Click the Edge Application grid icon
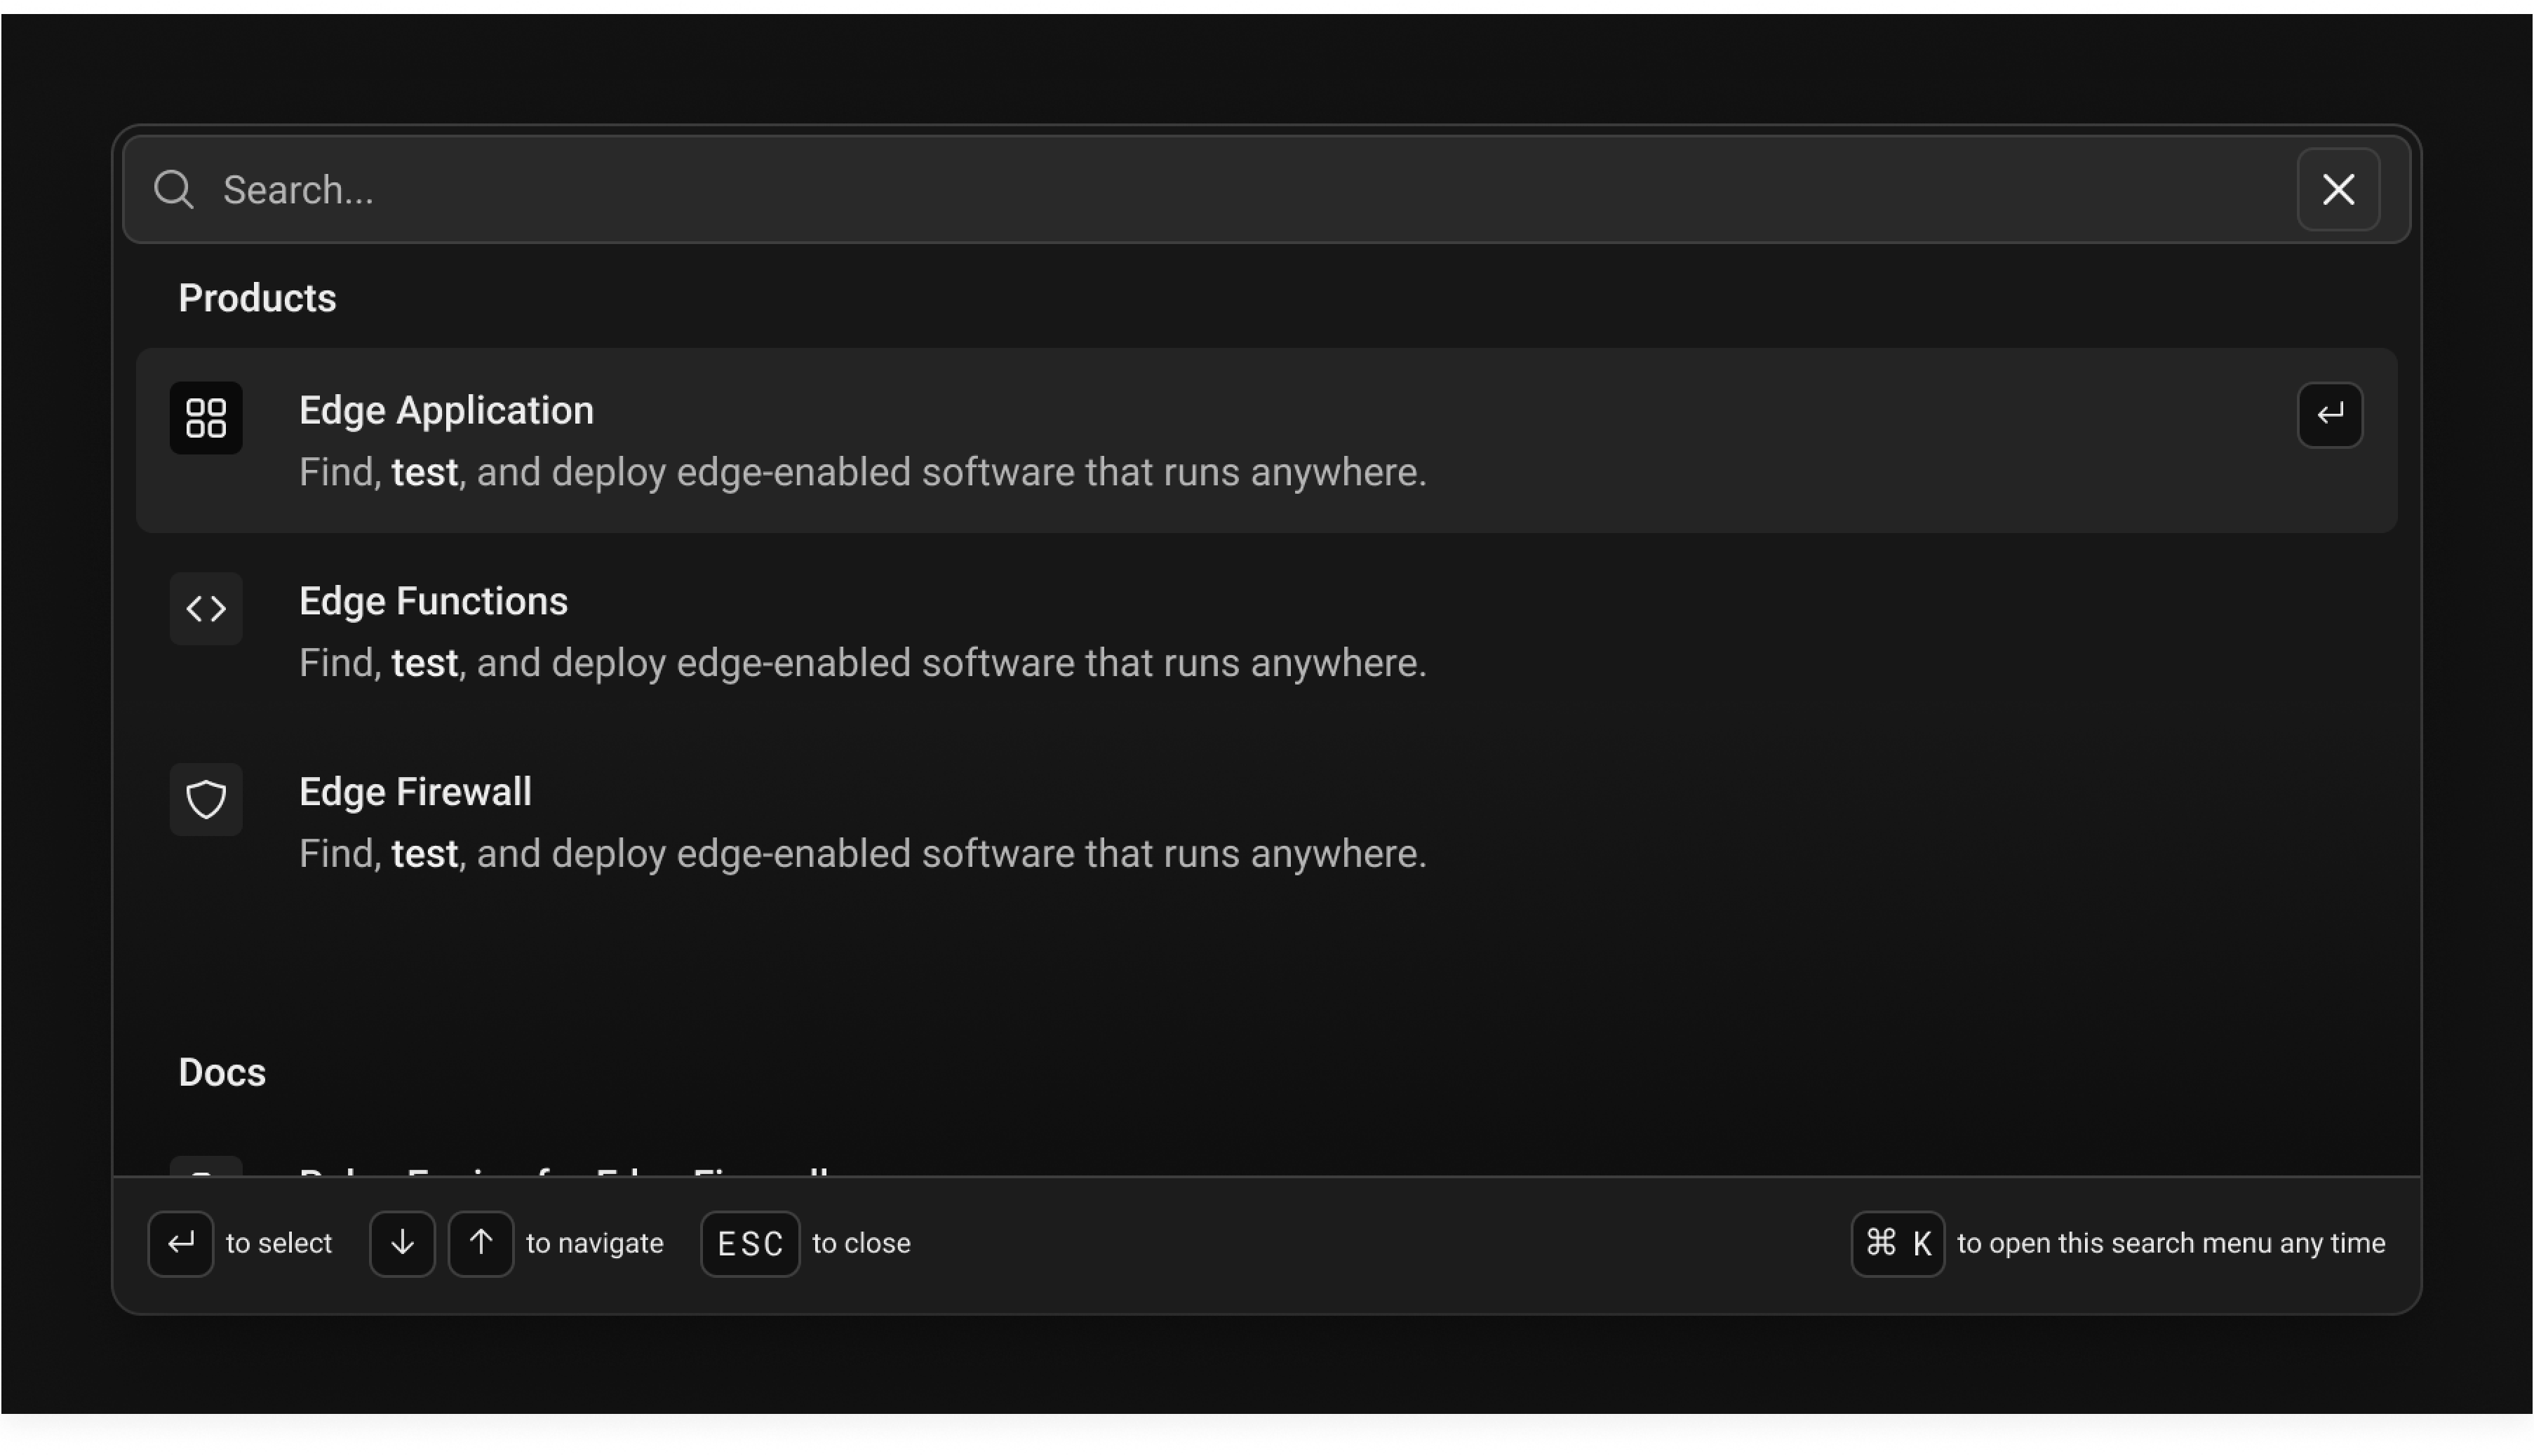2534x1456 pixels. pos(206,418)
